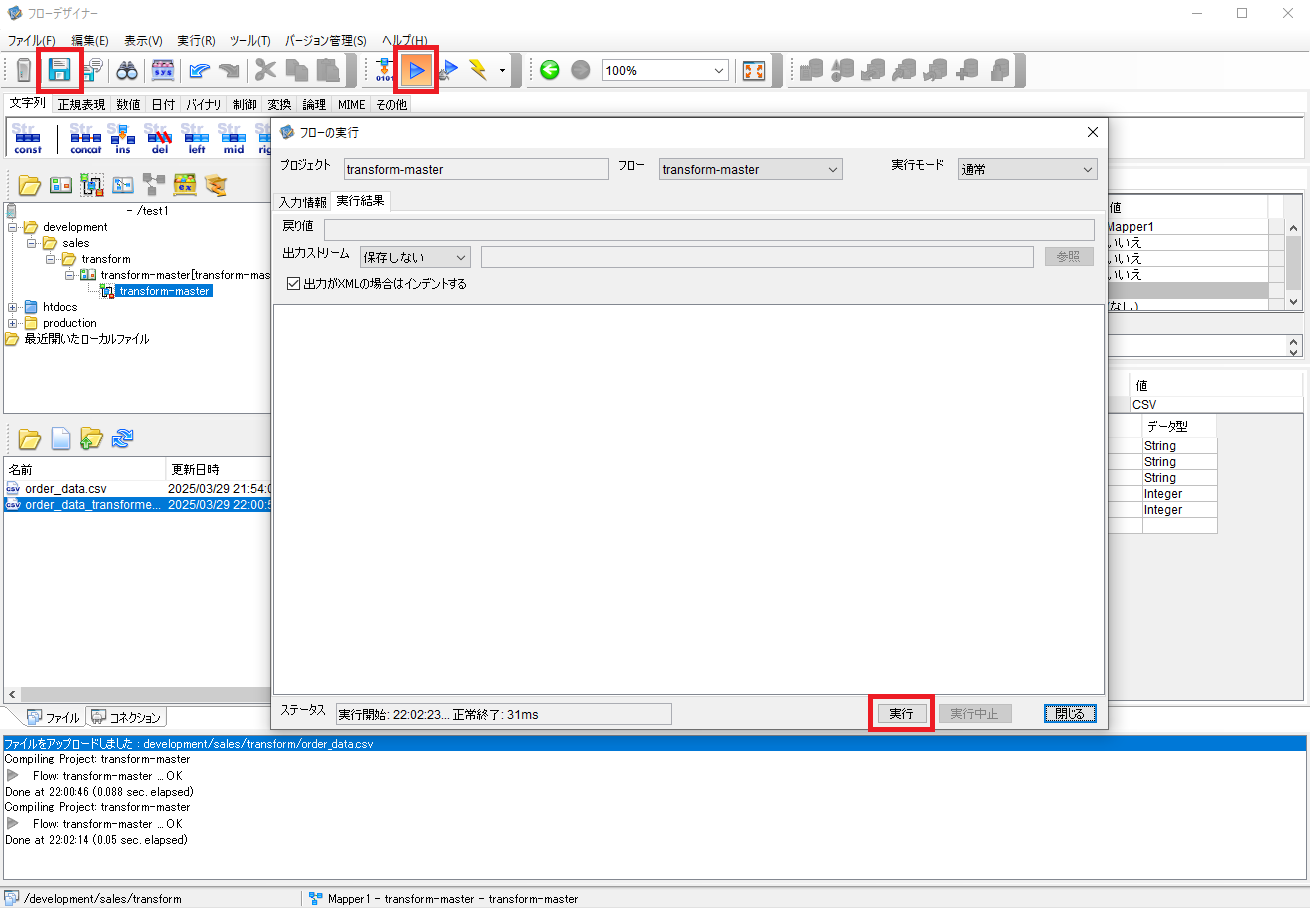Switch to the コネクション tab
The image size is (1310, 908).
[126, 717]
